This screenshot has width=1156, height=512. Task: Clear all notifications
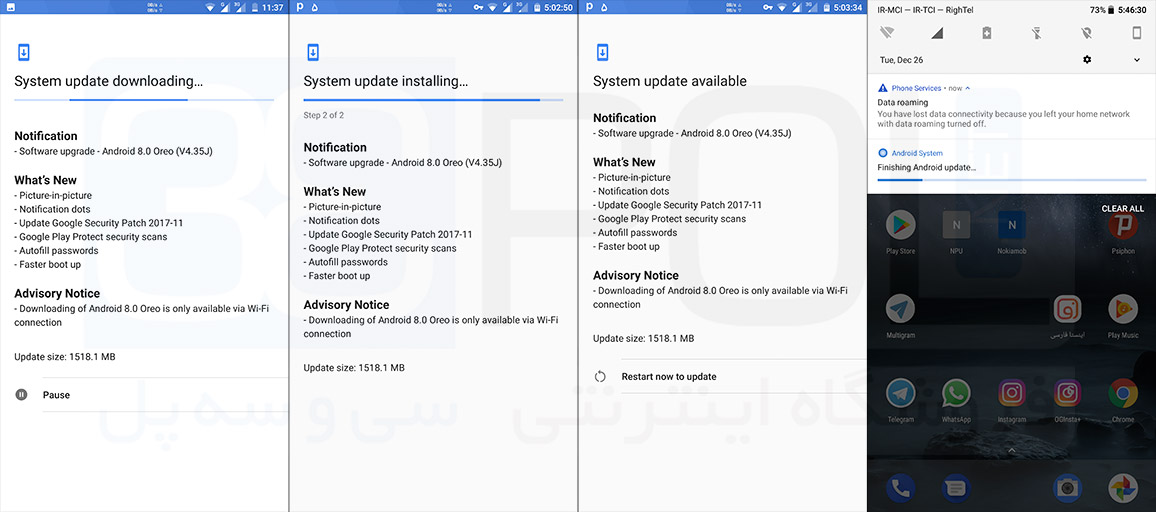(x=1123, y=209)
